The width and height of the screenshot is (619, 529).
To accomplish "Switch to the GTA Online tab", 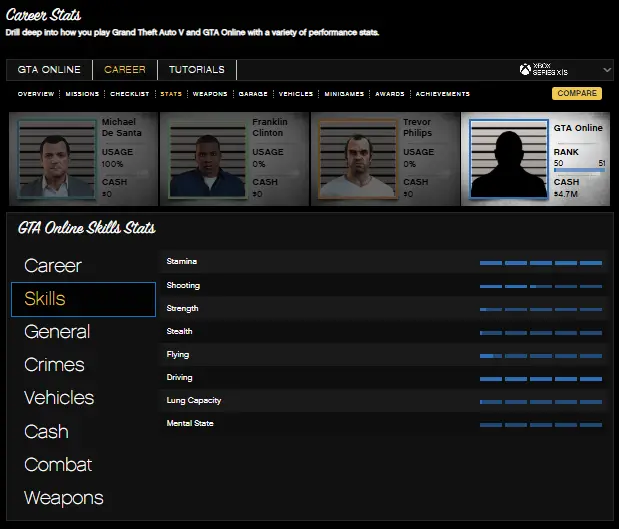I will pyautogui.click(x=49, y=70).
